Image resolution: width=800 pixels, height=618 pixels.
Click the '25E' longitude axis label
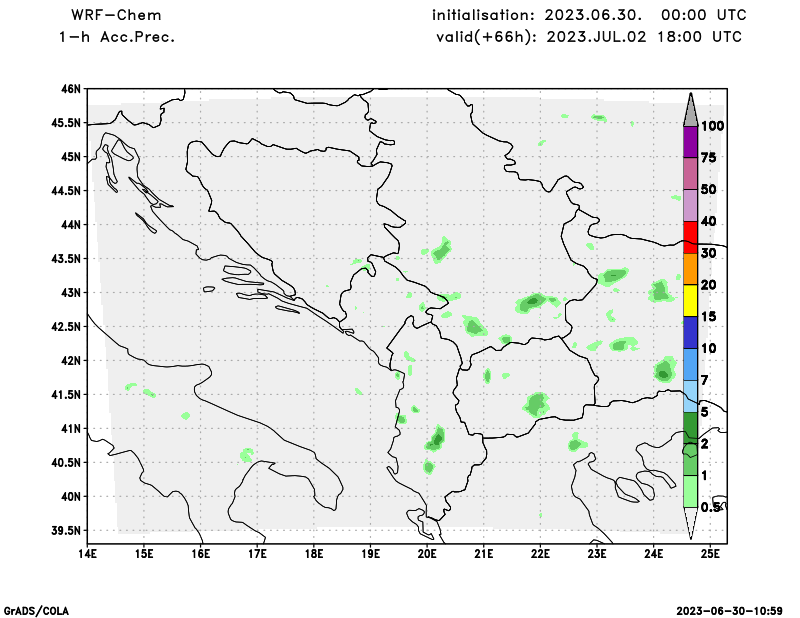tap(710, 554)
